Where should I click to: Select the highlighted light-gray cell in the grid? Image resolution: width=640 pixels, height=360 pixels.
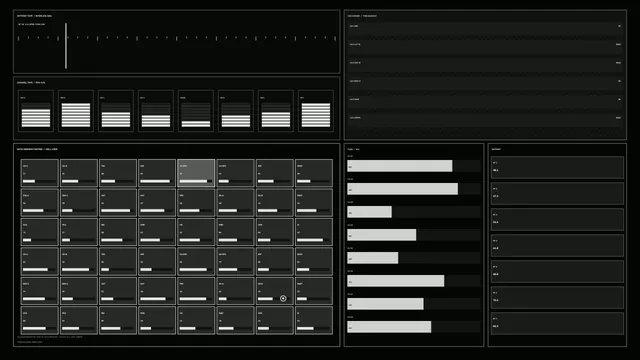pos(196,173)
